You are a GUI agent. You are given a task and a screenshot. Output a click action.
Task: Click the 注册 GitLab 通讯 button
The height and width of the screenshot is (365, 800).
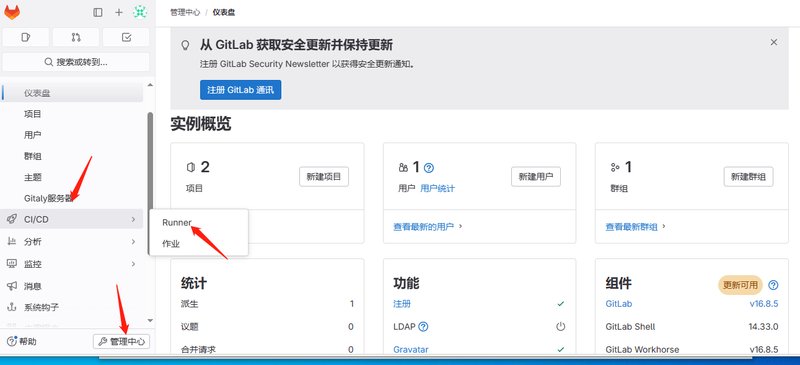(240, 90)
